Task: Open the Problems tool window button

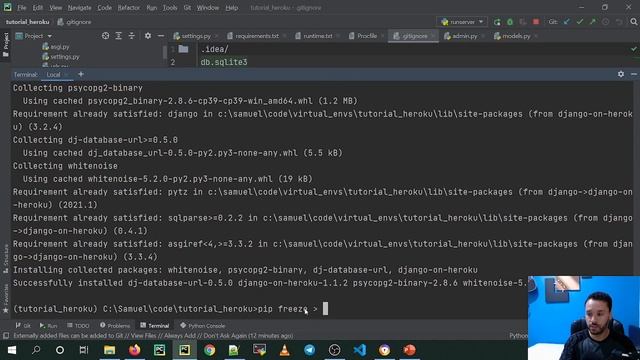Action: click(x=115, y=326)
